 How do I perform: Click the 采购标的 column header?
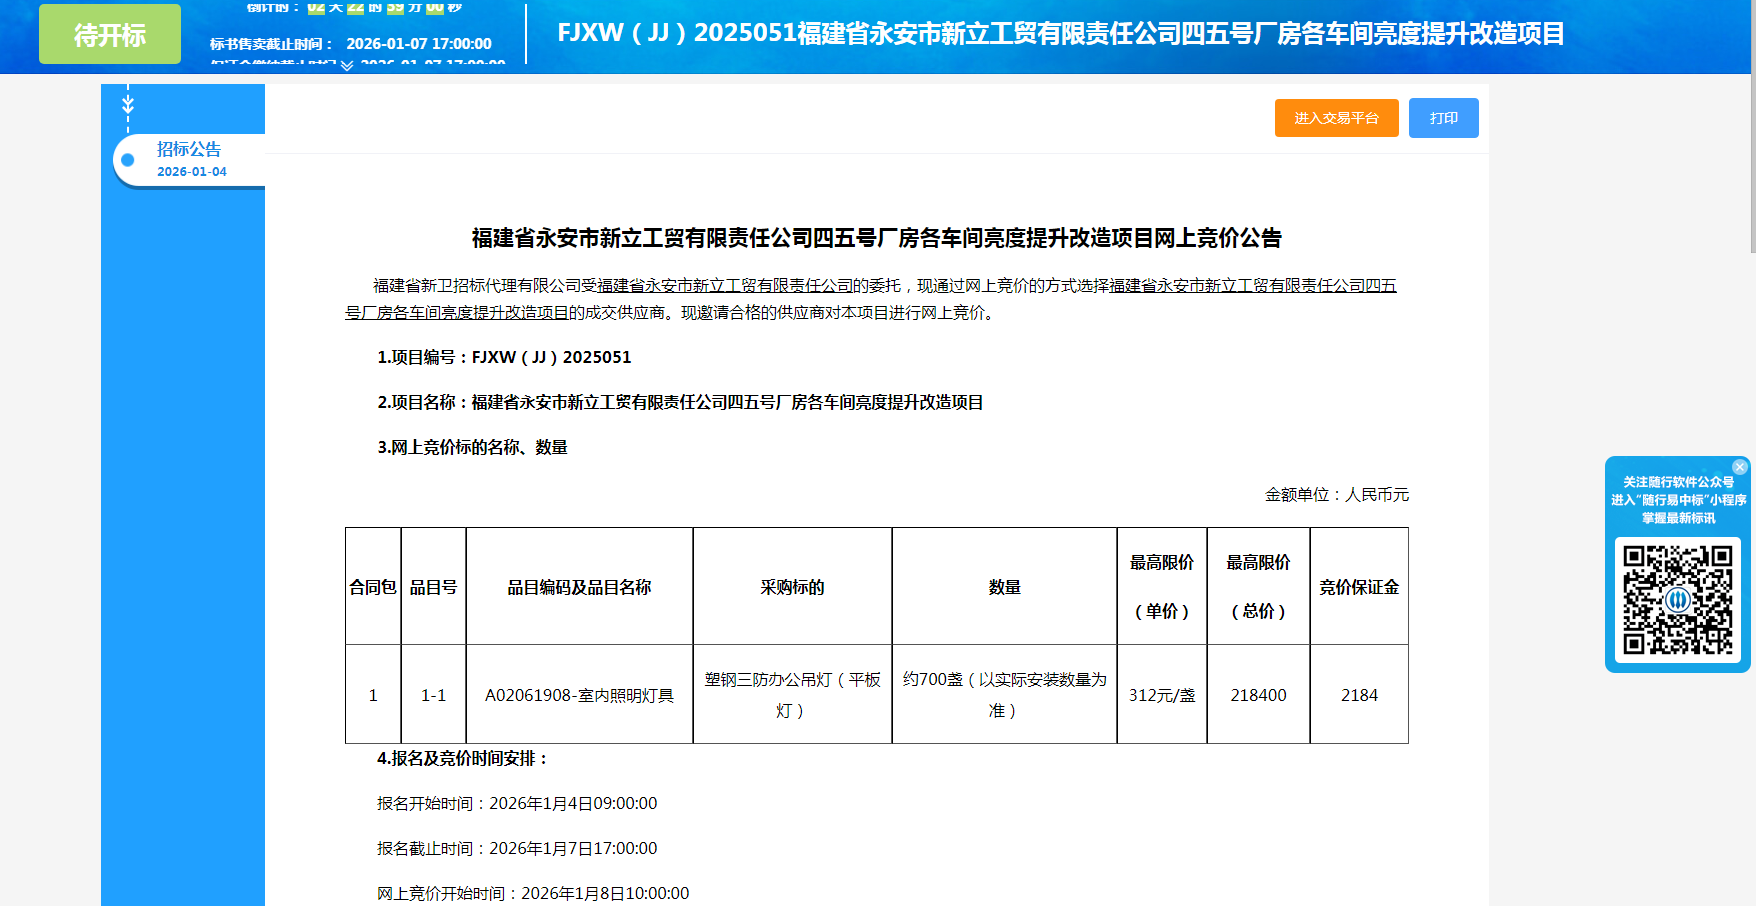(x=792, y=587)
